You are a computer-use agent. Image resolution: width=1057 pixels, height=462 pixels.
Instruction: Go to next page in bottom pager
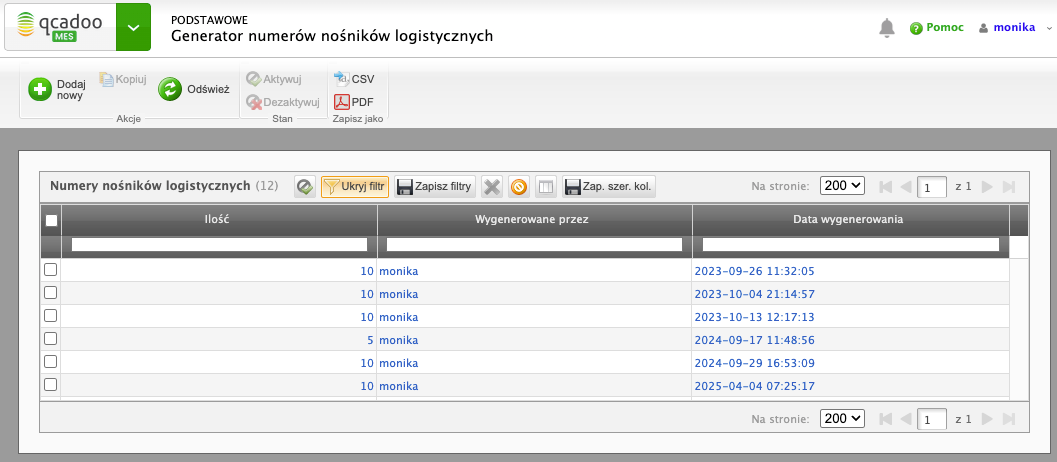click(x=987, y=419)
